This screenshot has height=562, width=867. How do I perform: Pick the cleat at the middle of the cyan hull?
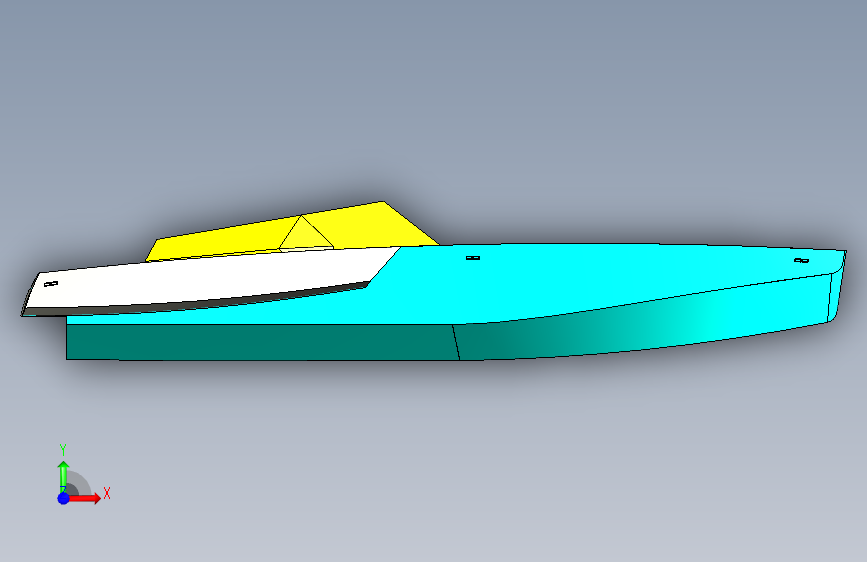pyautogui.click(x=473, y=258)
